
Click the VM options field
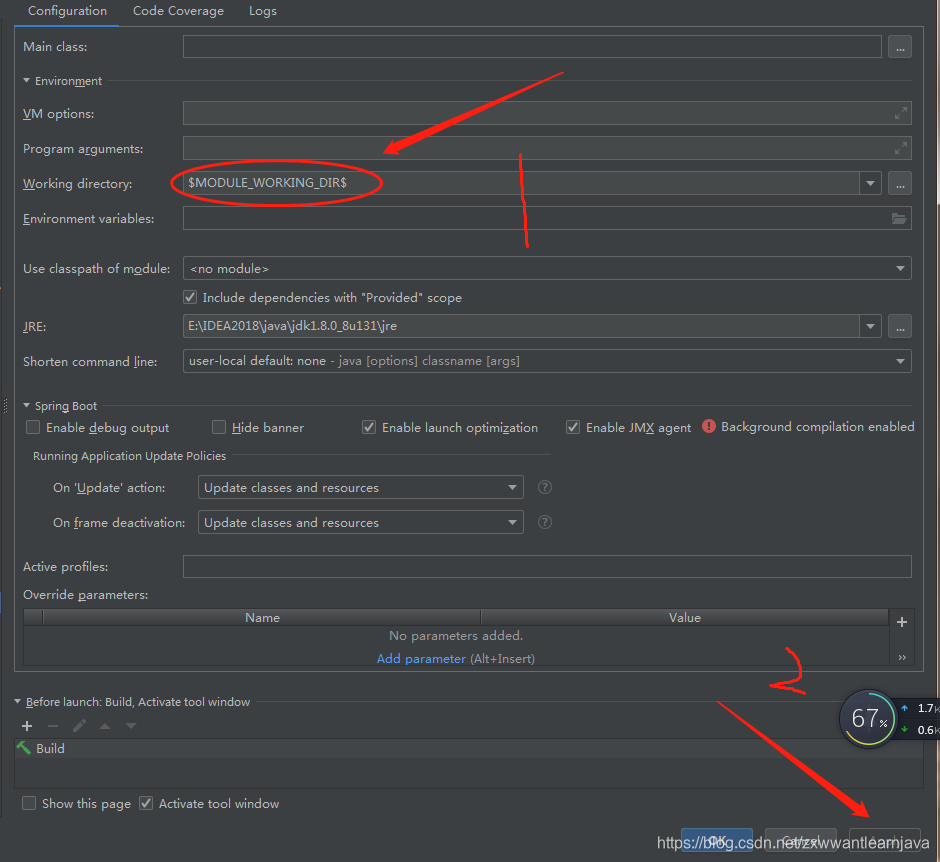tap(547, 113)
